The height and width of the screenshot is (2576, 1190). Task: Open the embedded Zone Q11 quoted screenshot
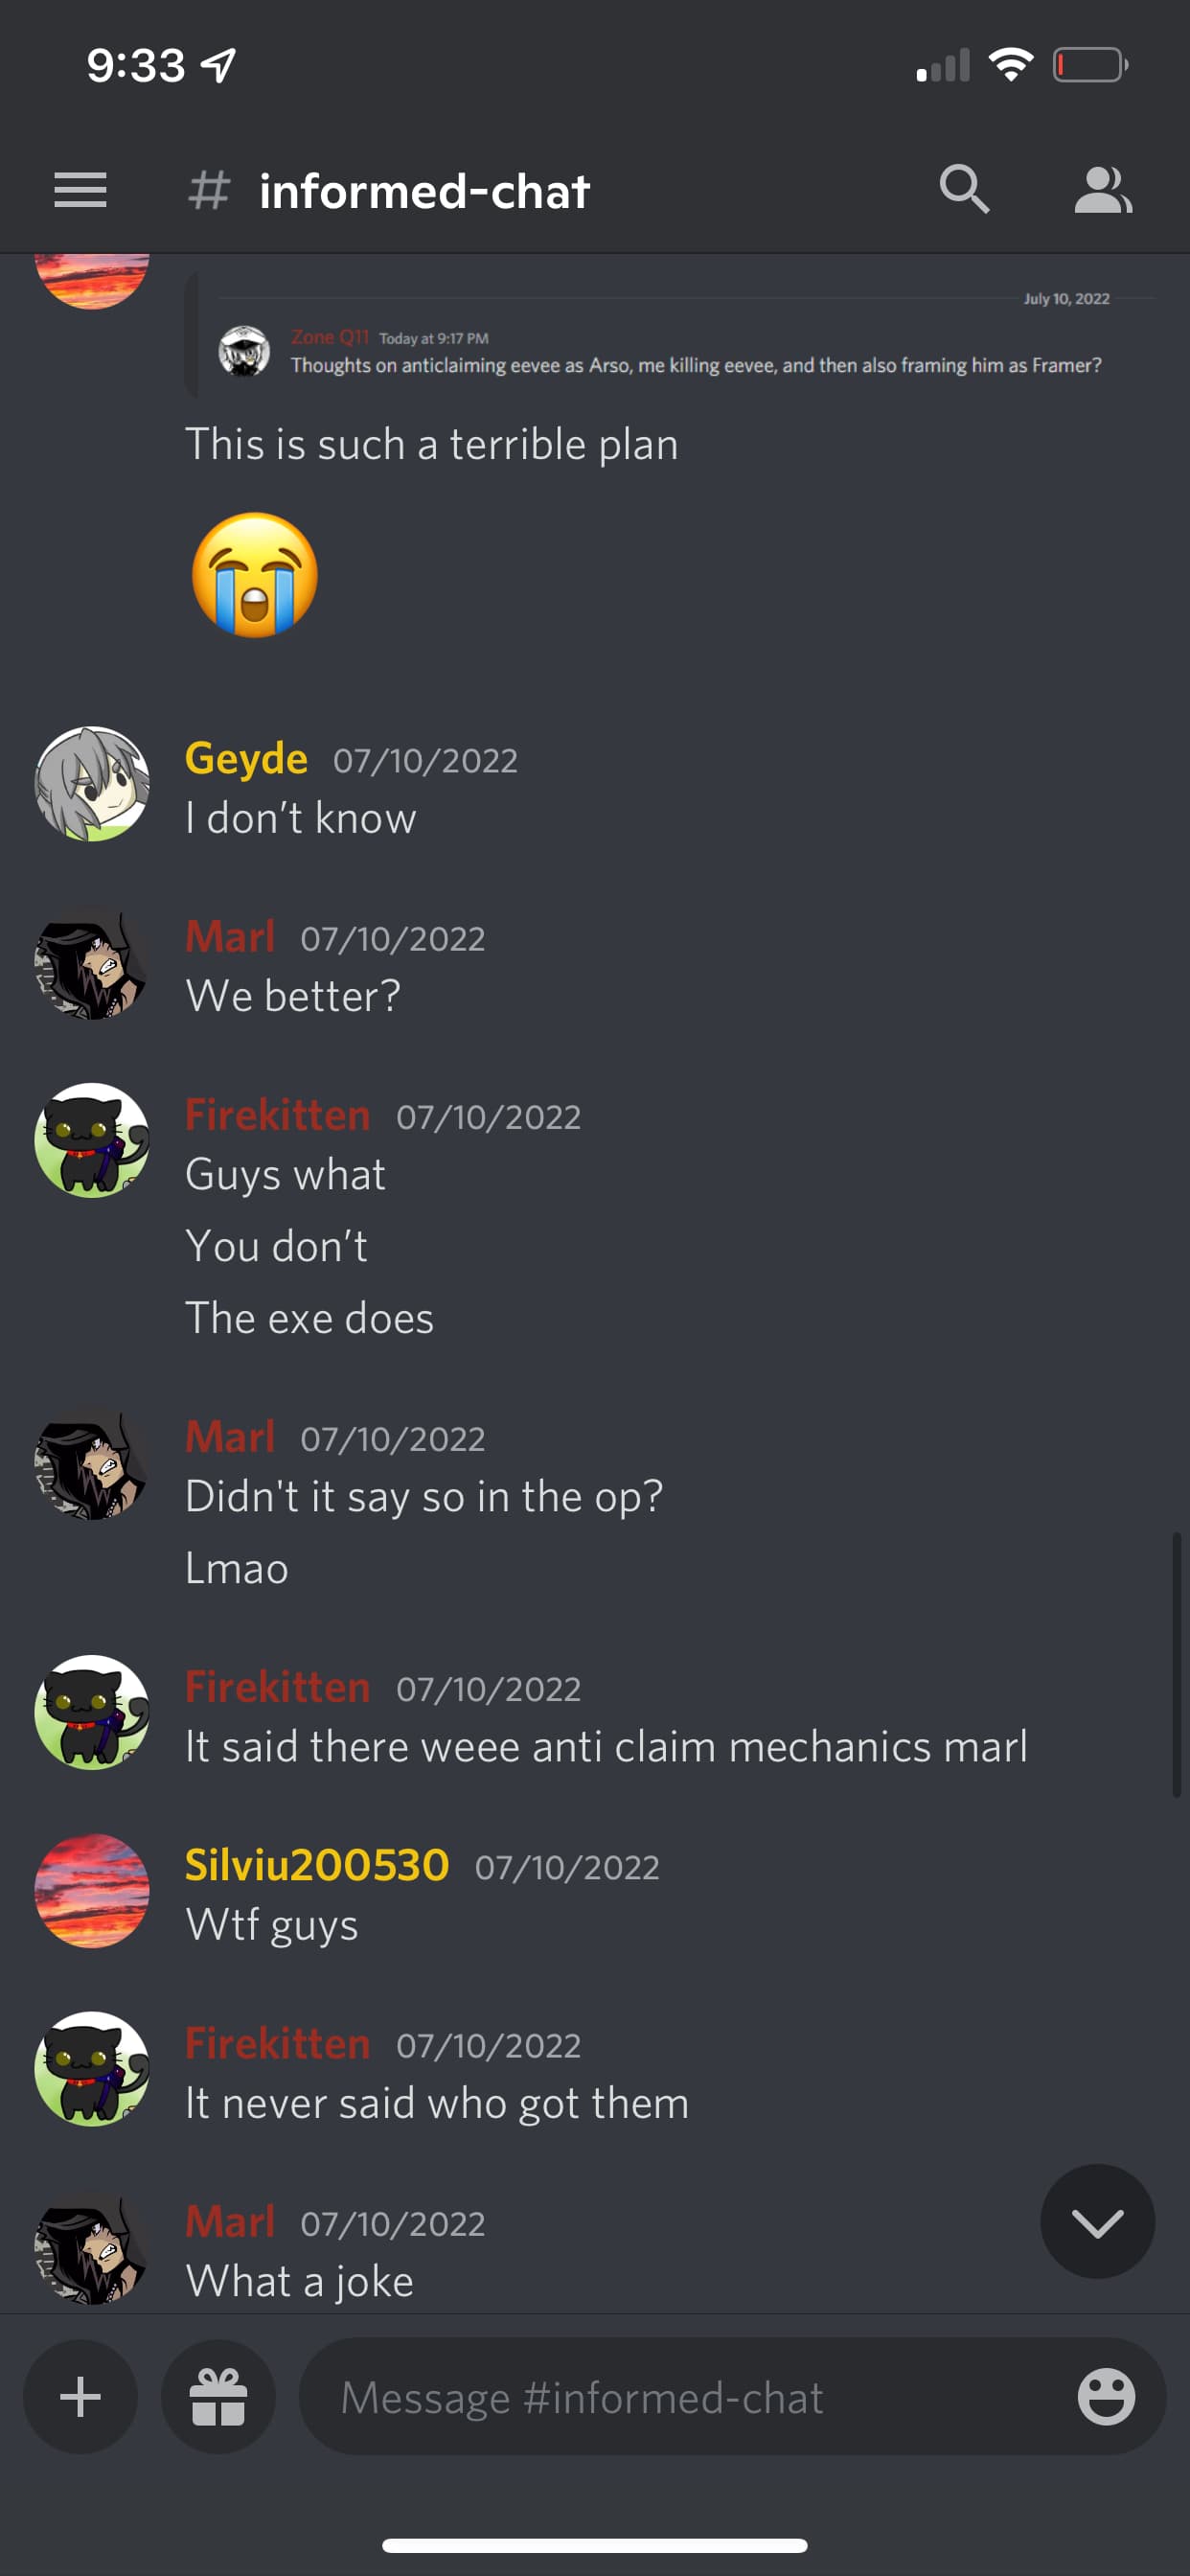(669, 334)
